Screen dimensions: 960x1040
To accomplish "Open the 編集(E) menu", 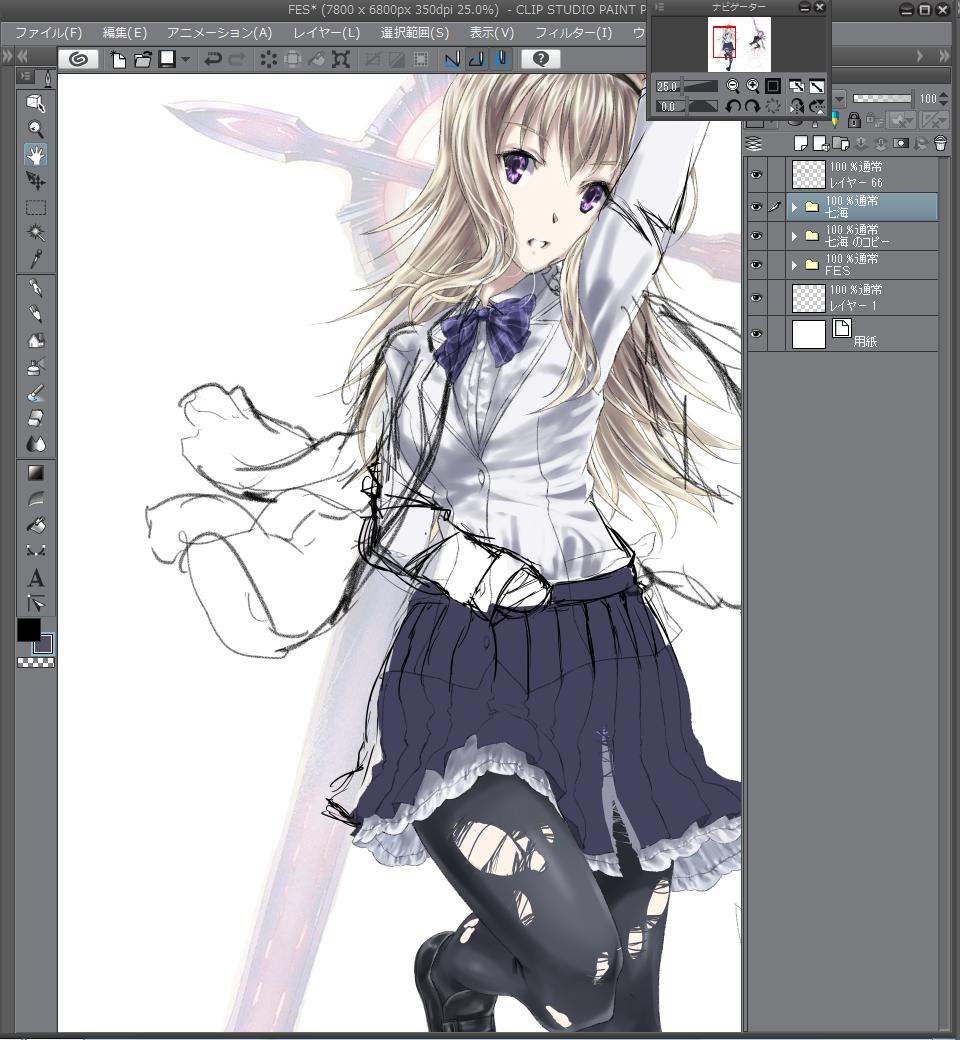I will (x=125, y=33).
